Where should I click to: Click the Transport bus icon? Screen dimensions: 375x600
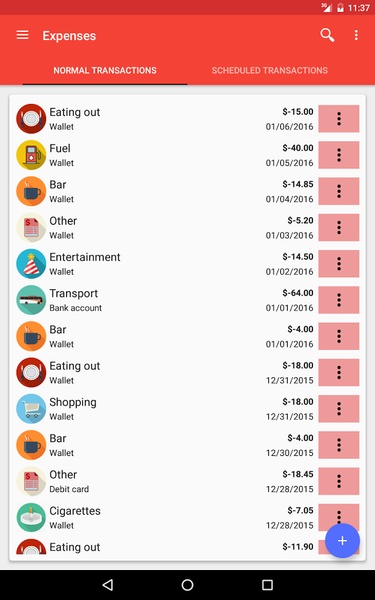tap(31, 300)
